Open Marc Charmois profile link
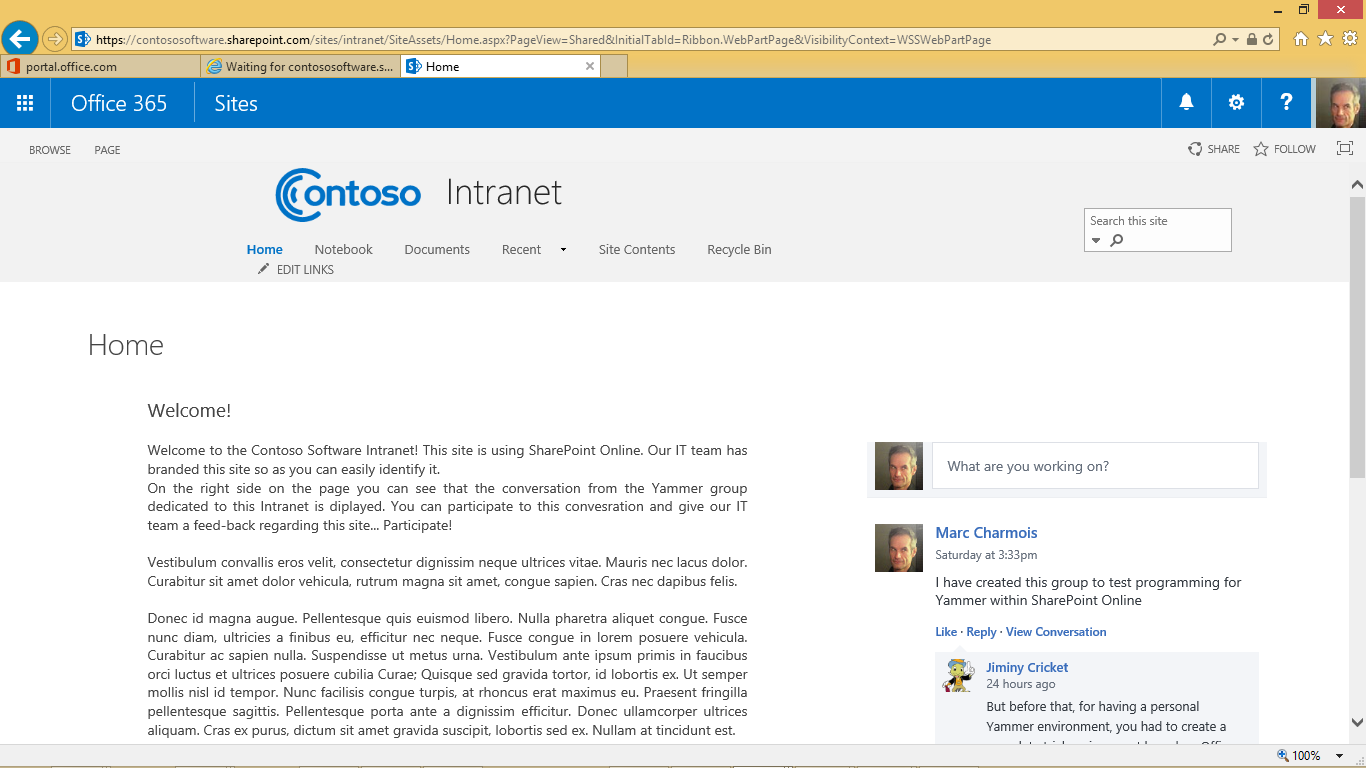Image resolution: width=1366 pixels, height=768 pixels. (x=986, y=533)
